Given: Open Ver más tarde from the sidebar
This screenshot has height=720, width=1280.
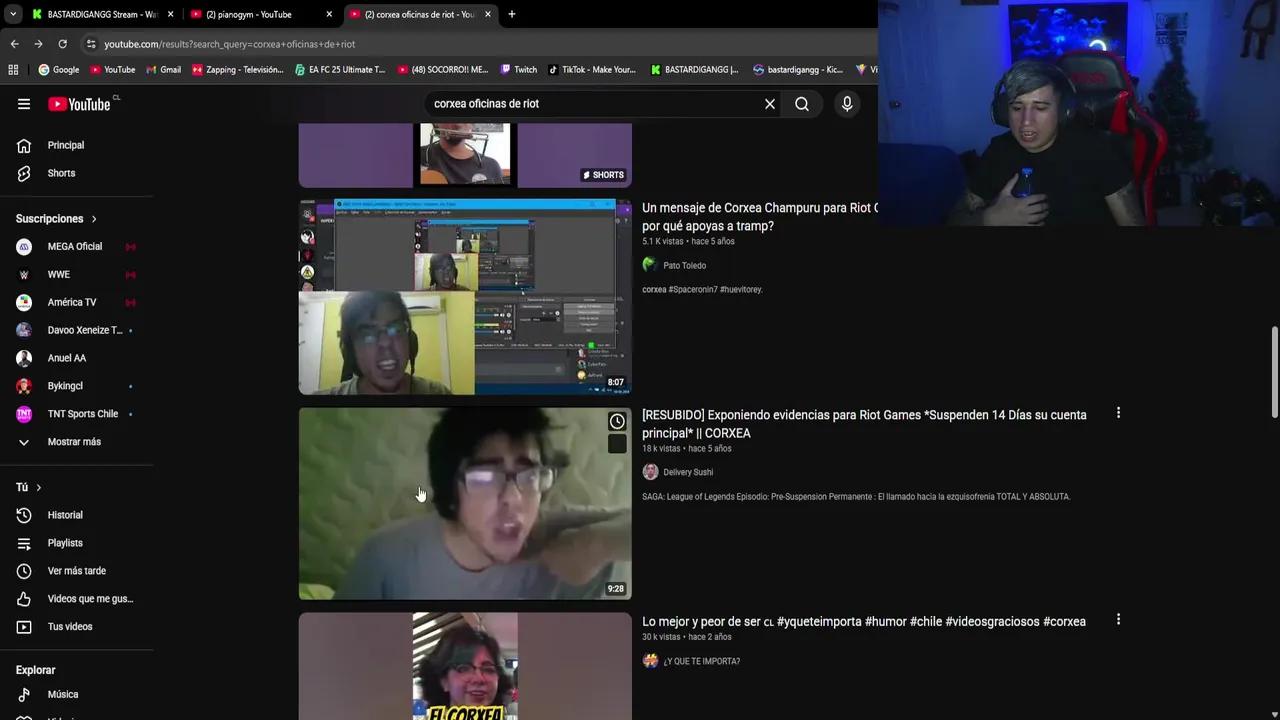Looking at the screenshot, I should pyautogui.click(x=76, y=570).
